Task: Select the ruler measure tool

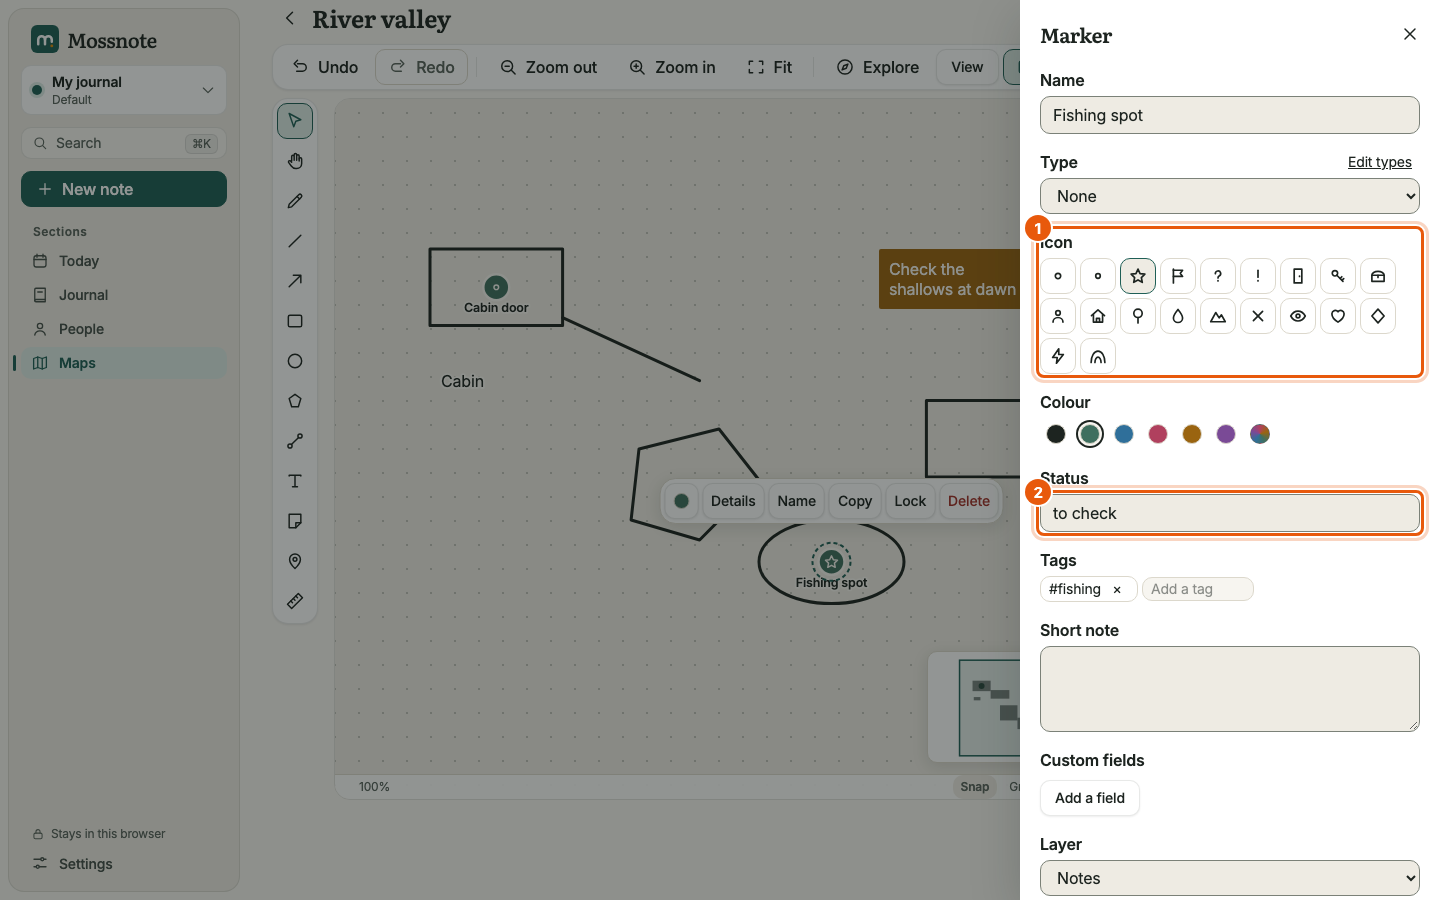Action: click(295, 601)
